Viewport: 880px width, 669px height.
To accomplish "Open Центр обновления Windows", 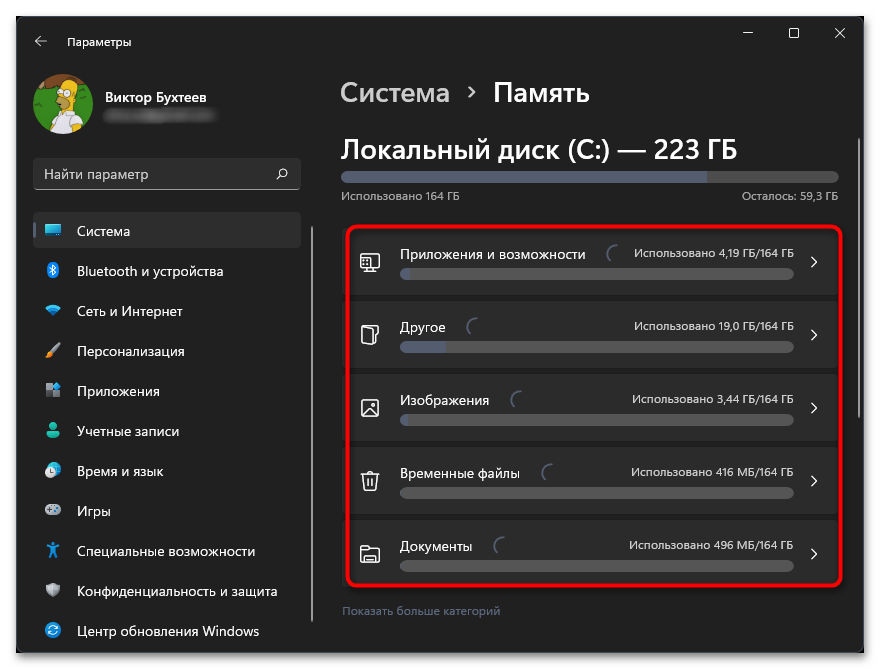I will [x=167, y=631].
